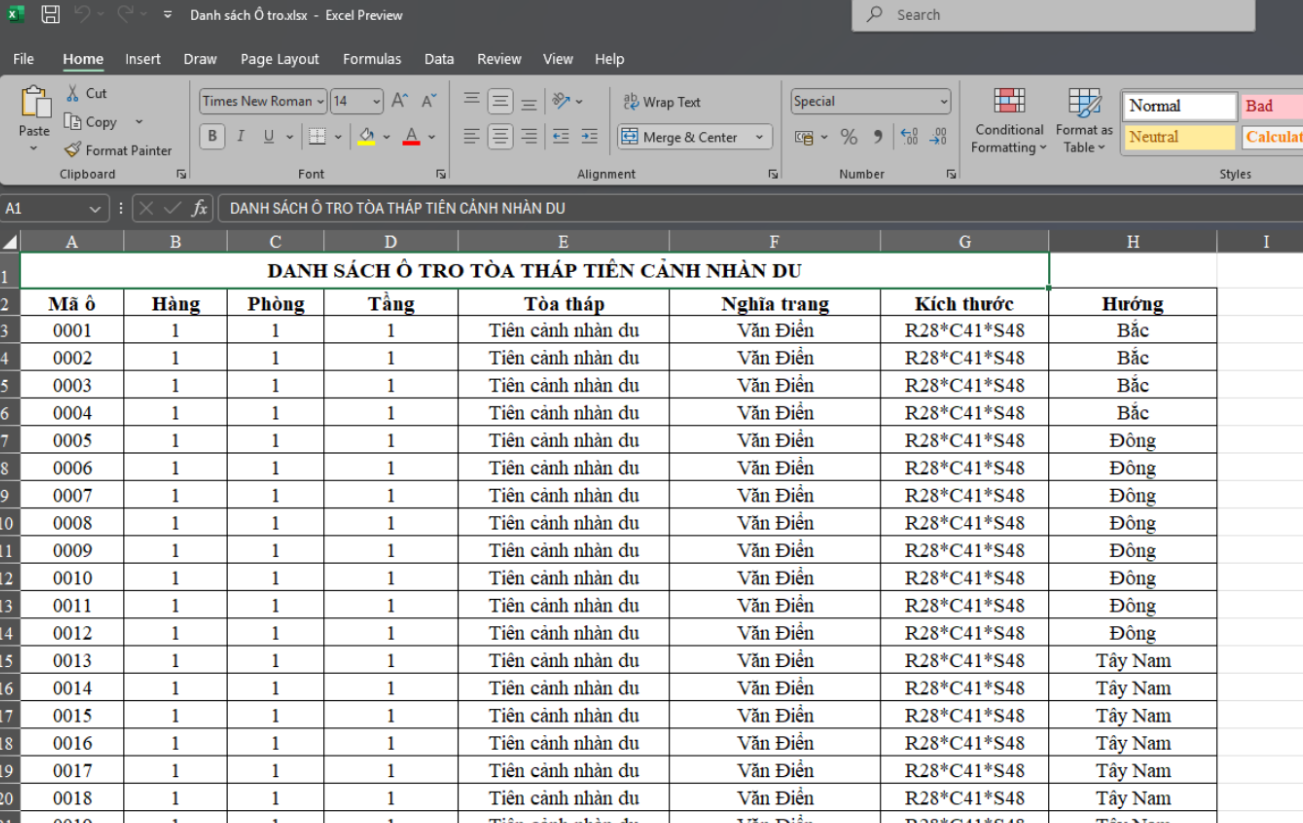Image resolution: width=1303 pixels, height=823 pixels.
Task: Switch to the Formulas tab
Action: 372,59
